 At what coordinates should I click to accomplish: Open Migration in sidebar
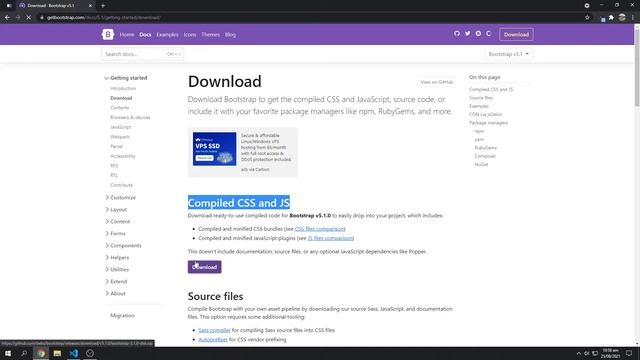[x=122, y=316]
